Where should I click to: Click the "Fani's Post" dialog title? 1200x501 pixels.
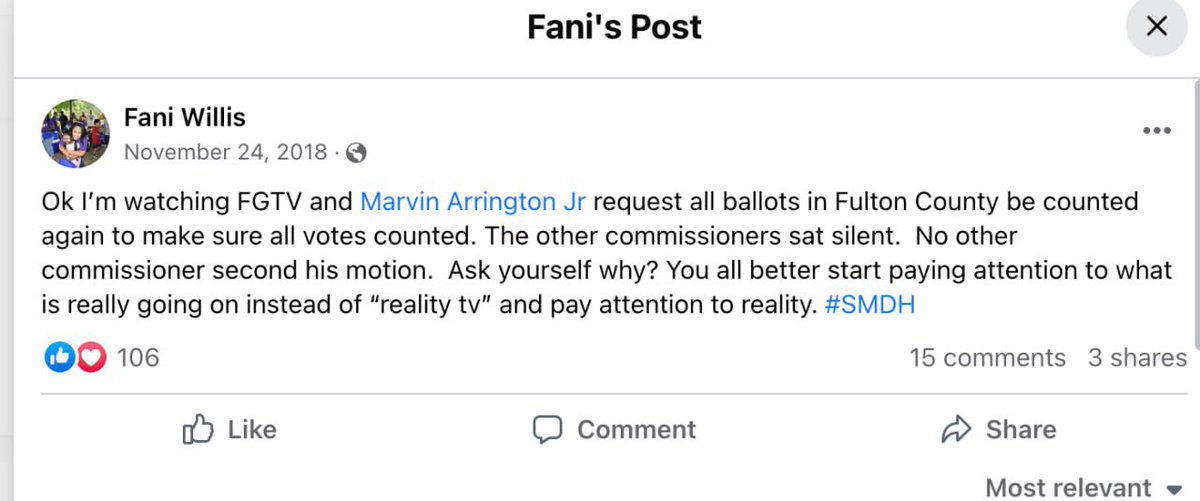(614, 27)
